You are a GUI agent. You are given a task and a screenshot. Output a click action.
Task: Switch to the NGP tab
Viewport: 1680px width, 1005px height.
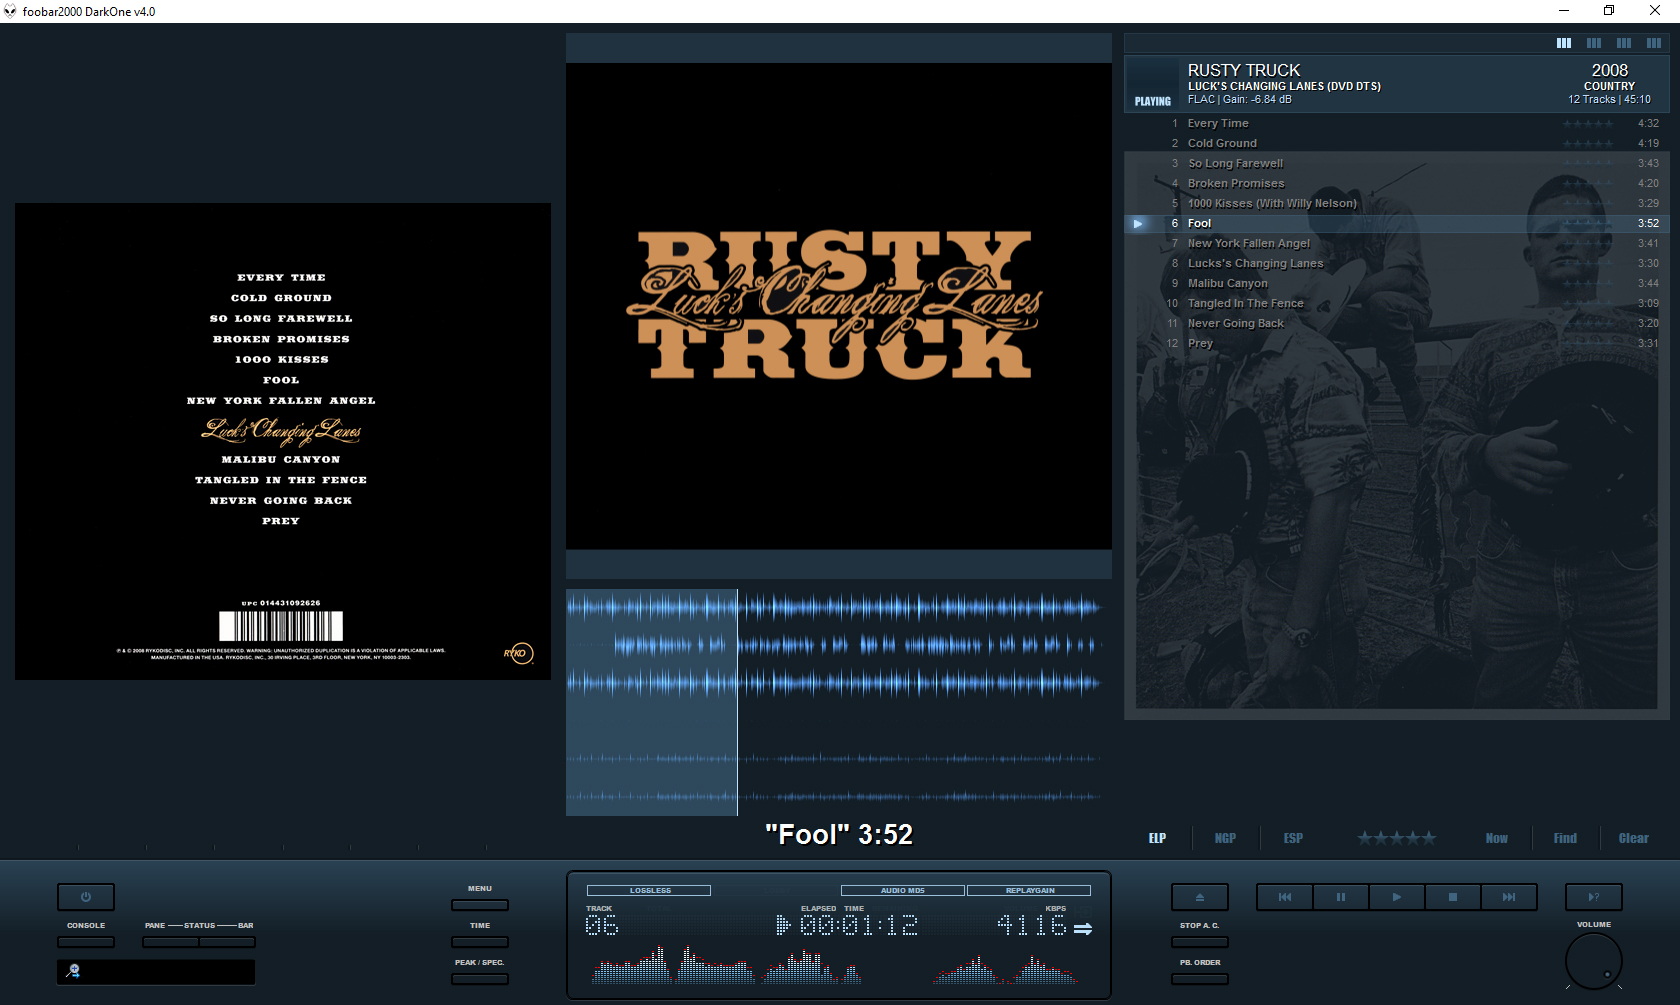[x=1225, y=838]
